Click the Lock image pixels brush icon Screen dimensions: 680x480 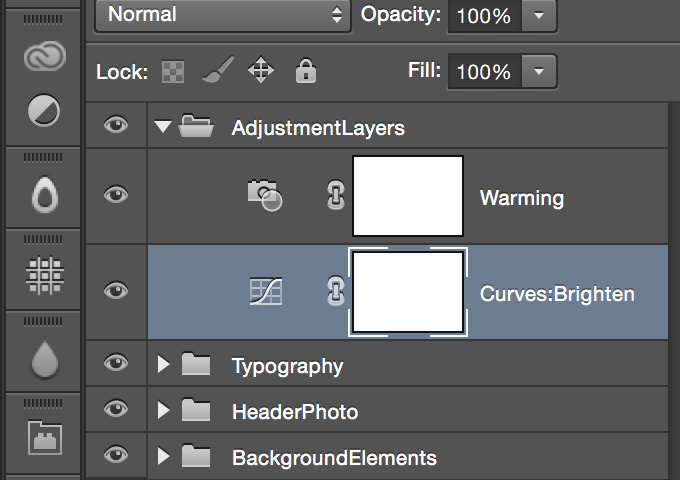(218, 69)
